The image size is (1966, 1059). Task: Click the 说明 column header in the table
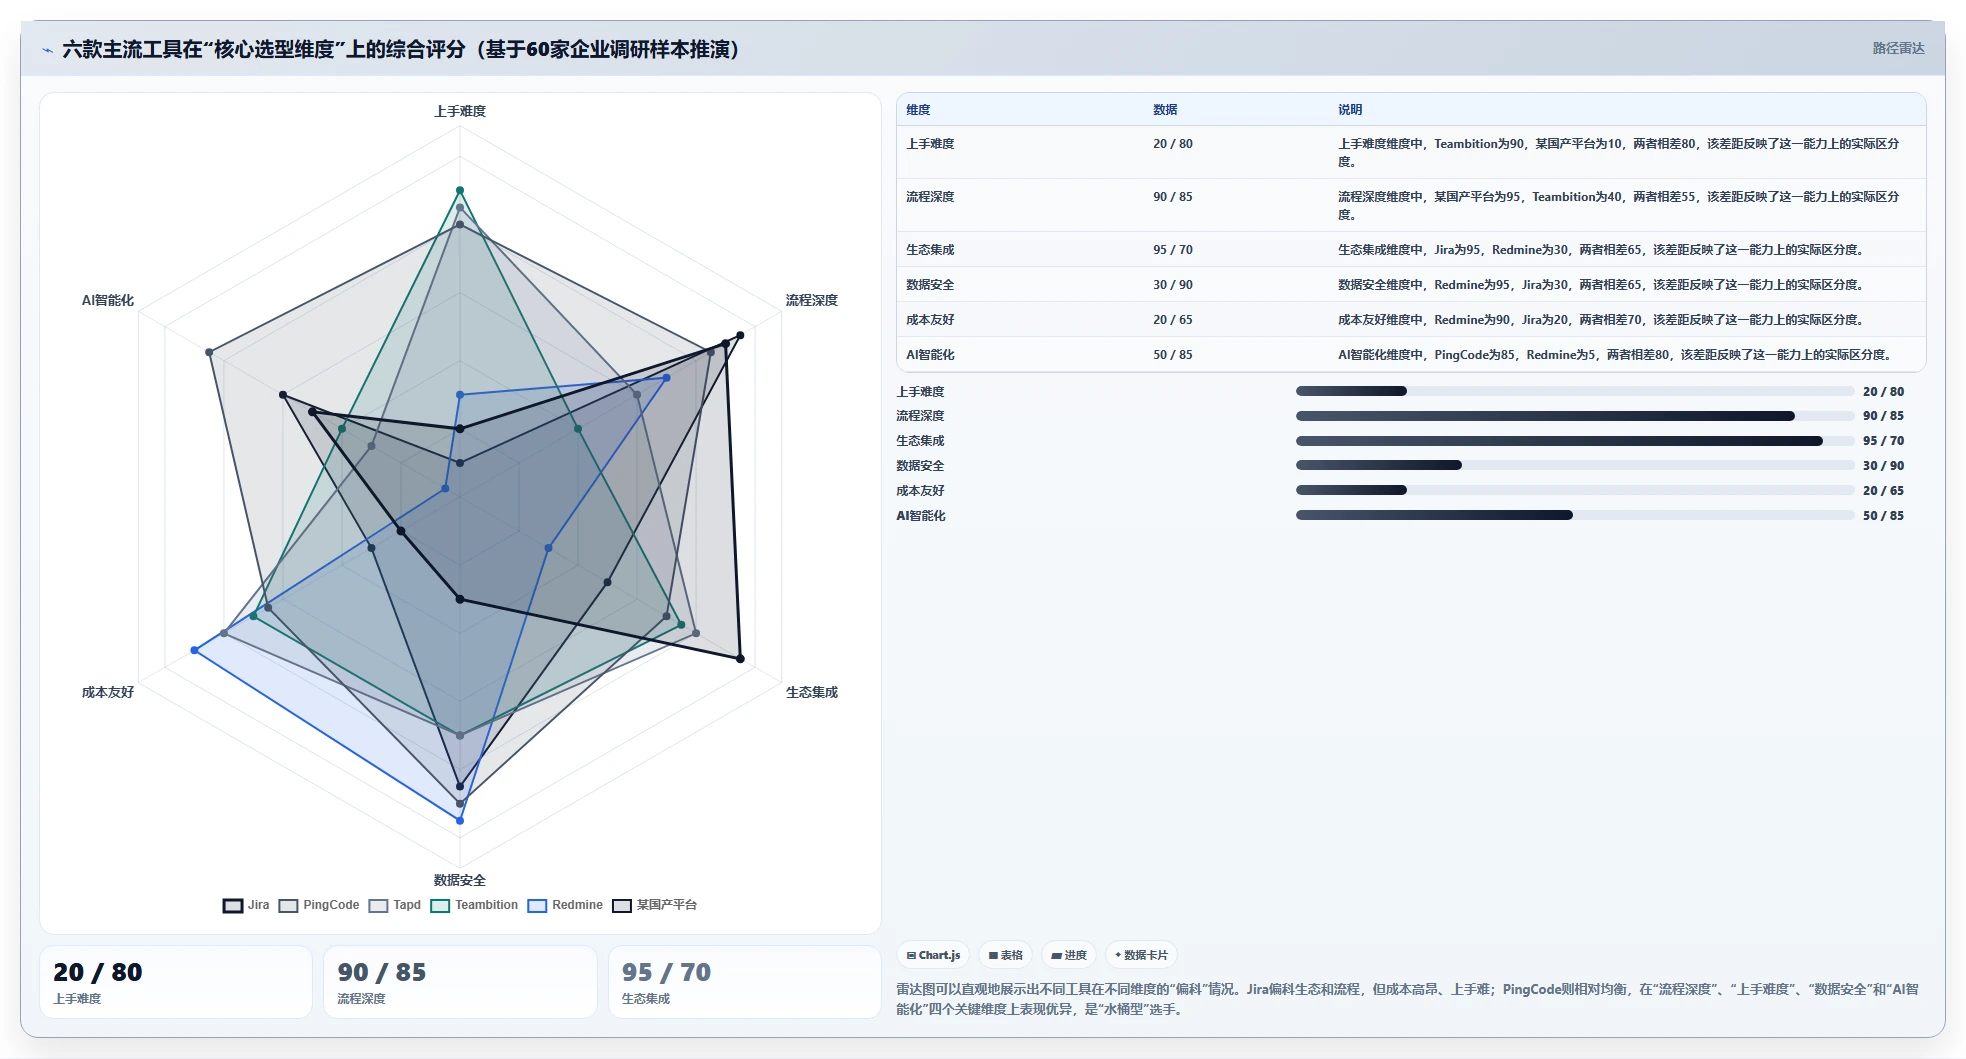coord(1350,110)
